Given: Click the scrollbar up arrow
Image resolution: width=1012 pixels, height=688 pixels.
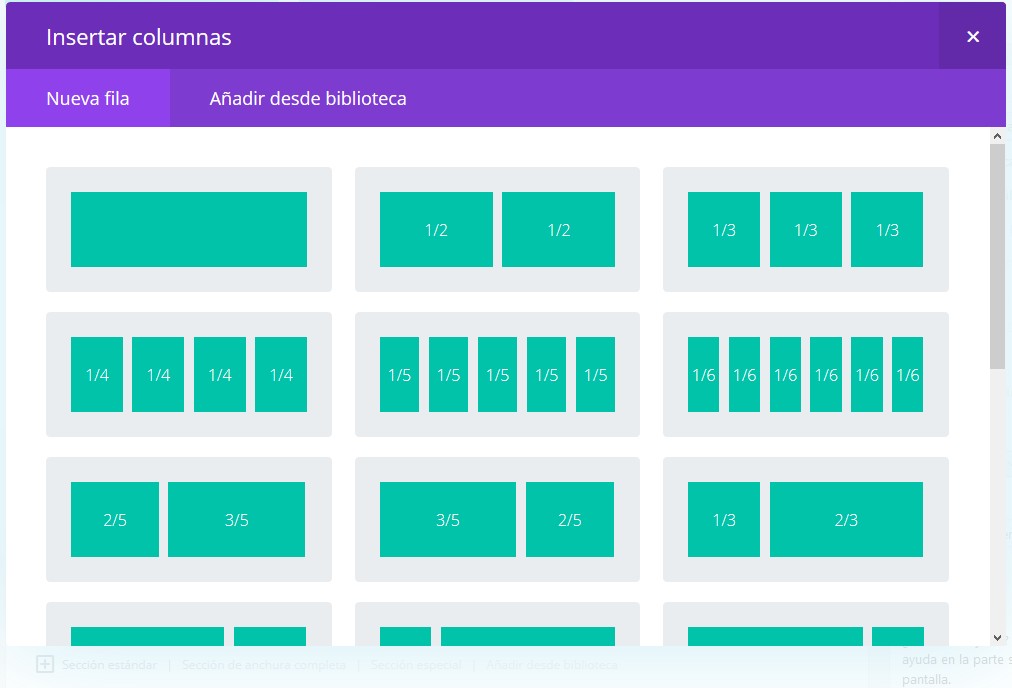Looking at the screenshot, I should (997, 135).
